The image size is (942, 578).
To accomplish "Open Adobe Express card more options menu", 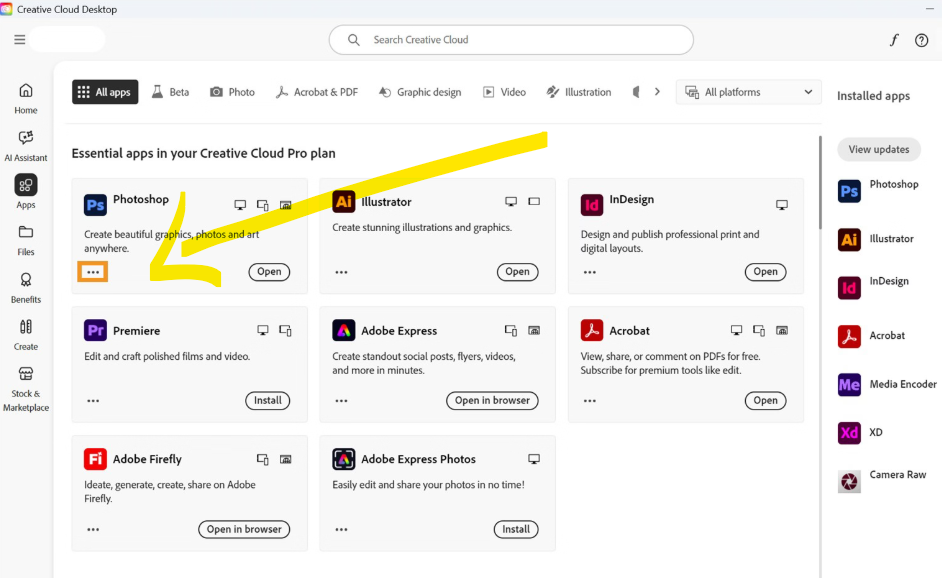I will point(341,401).
